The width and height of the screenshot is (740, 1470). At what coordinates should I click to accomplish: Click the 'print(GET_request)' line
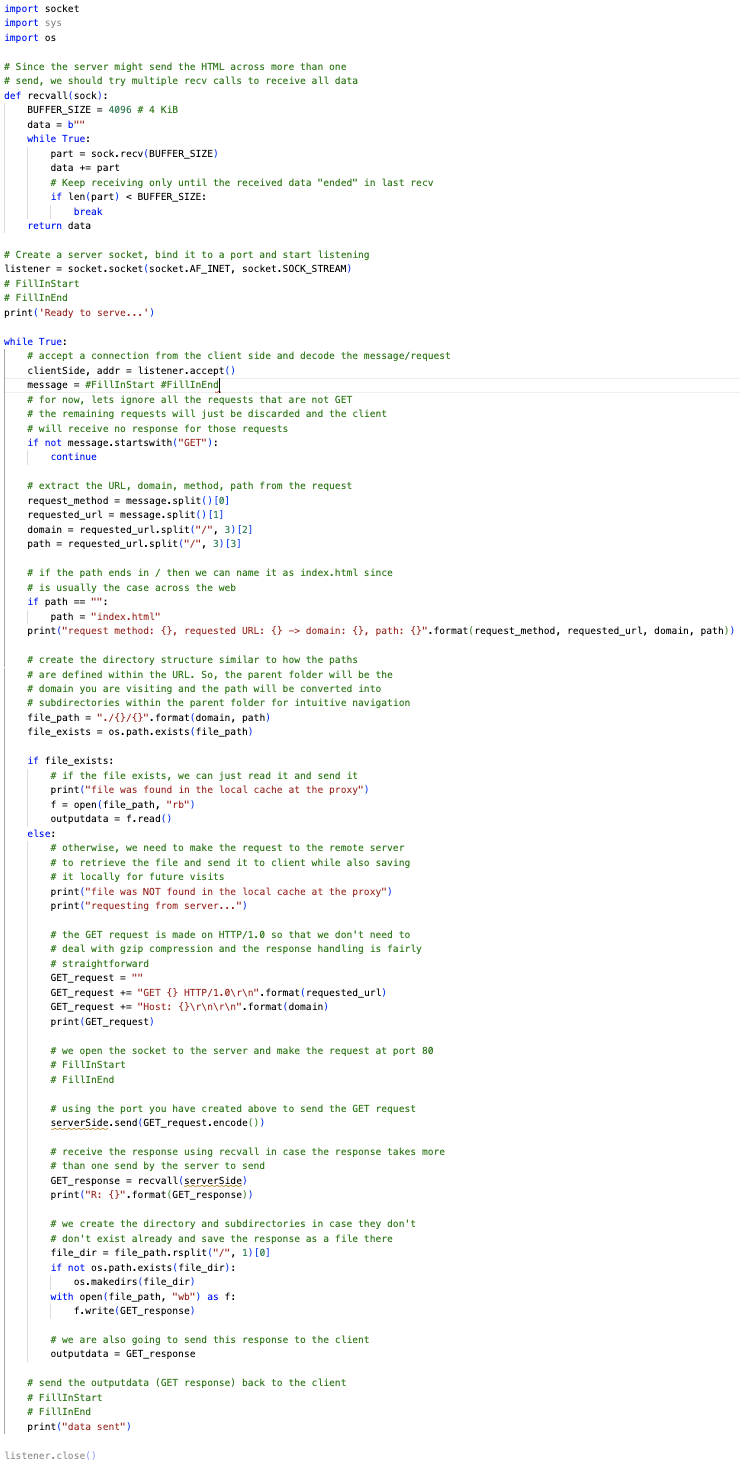pyautogui.click(x=103, y=1021)
